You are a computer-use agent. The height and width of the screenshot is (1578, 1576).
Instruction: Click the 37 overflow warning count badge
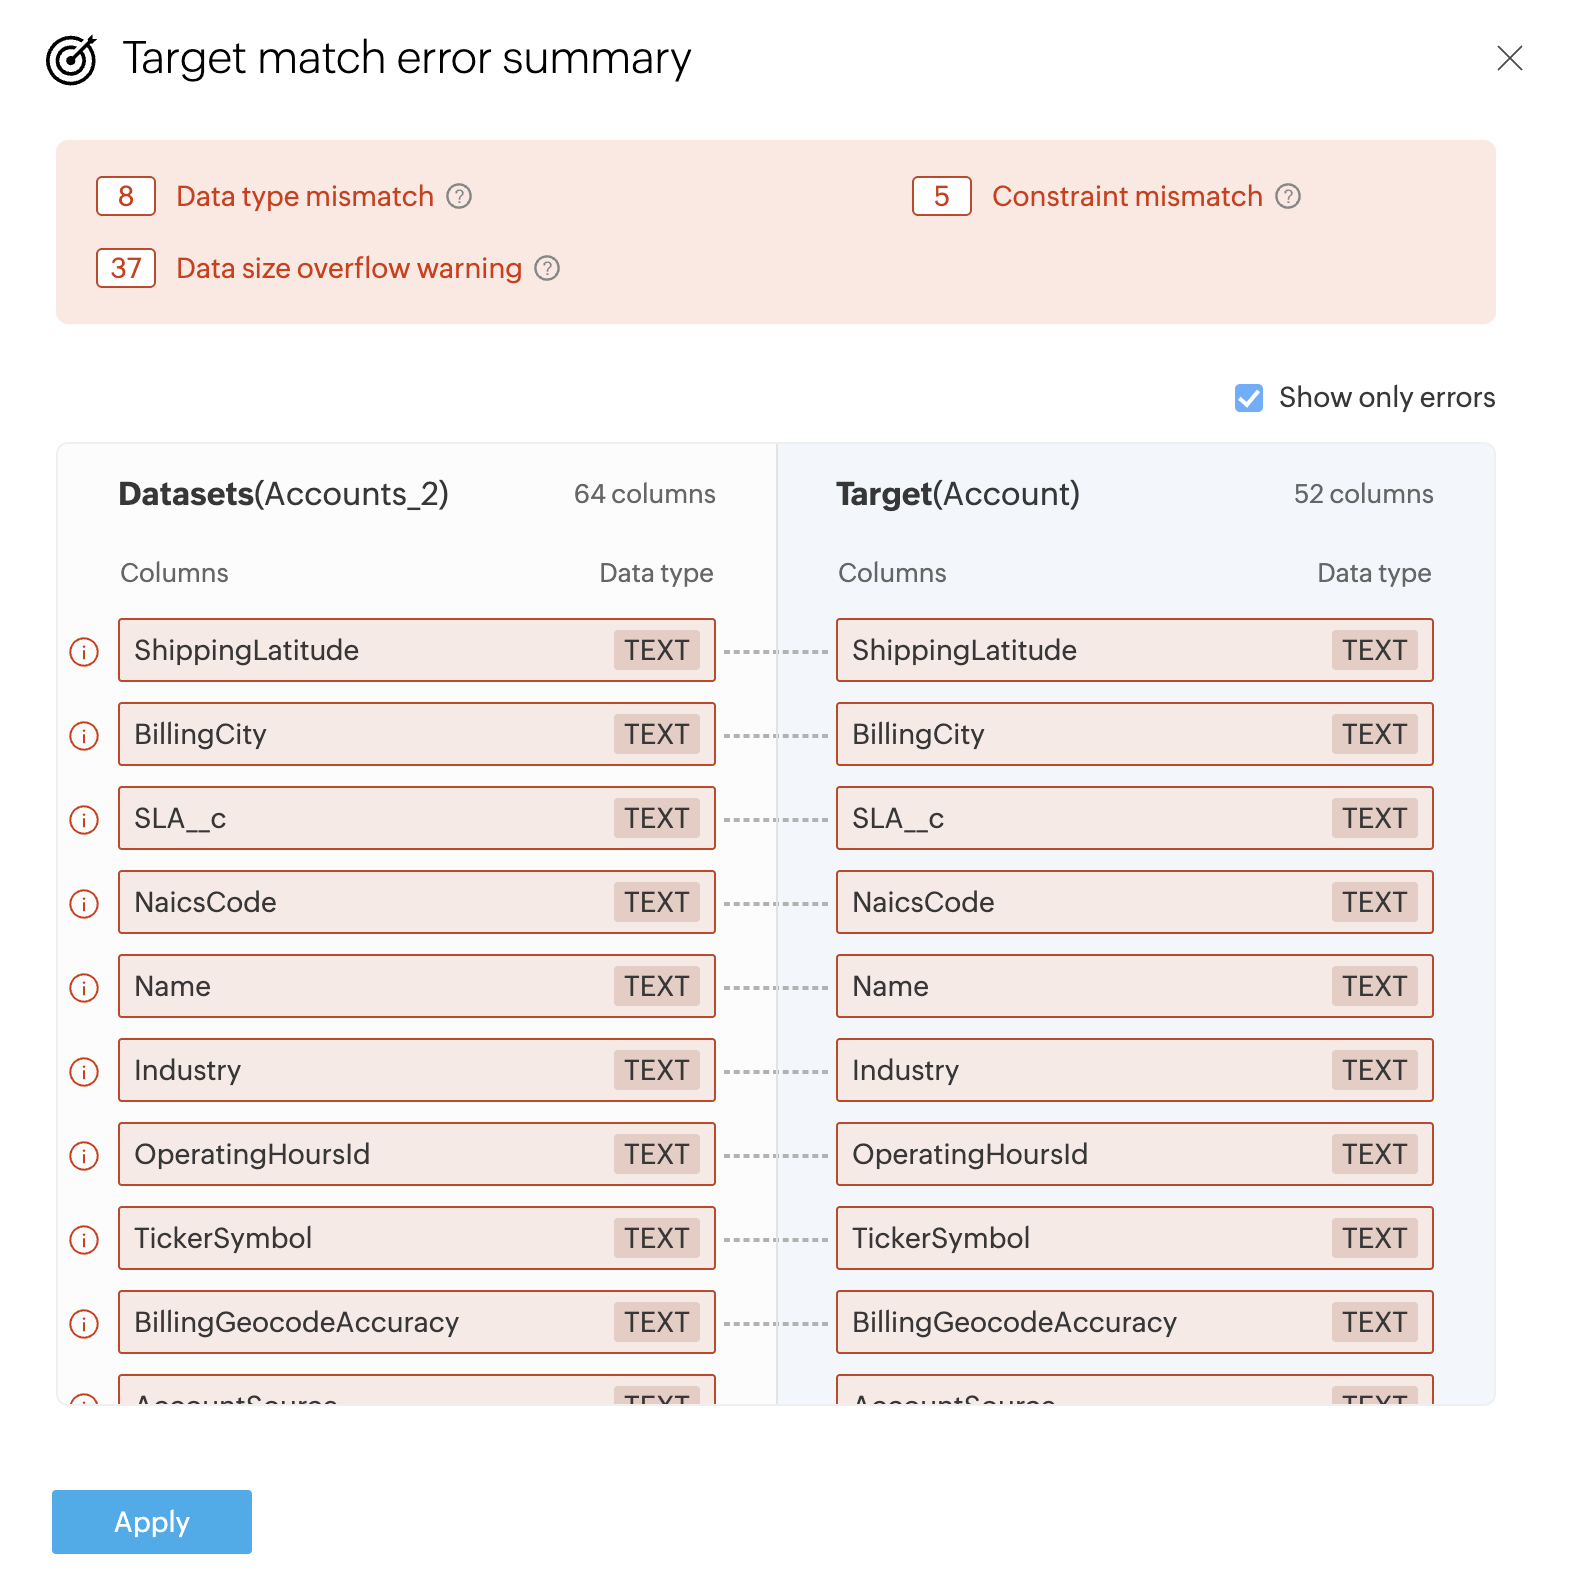(126, 268)
